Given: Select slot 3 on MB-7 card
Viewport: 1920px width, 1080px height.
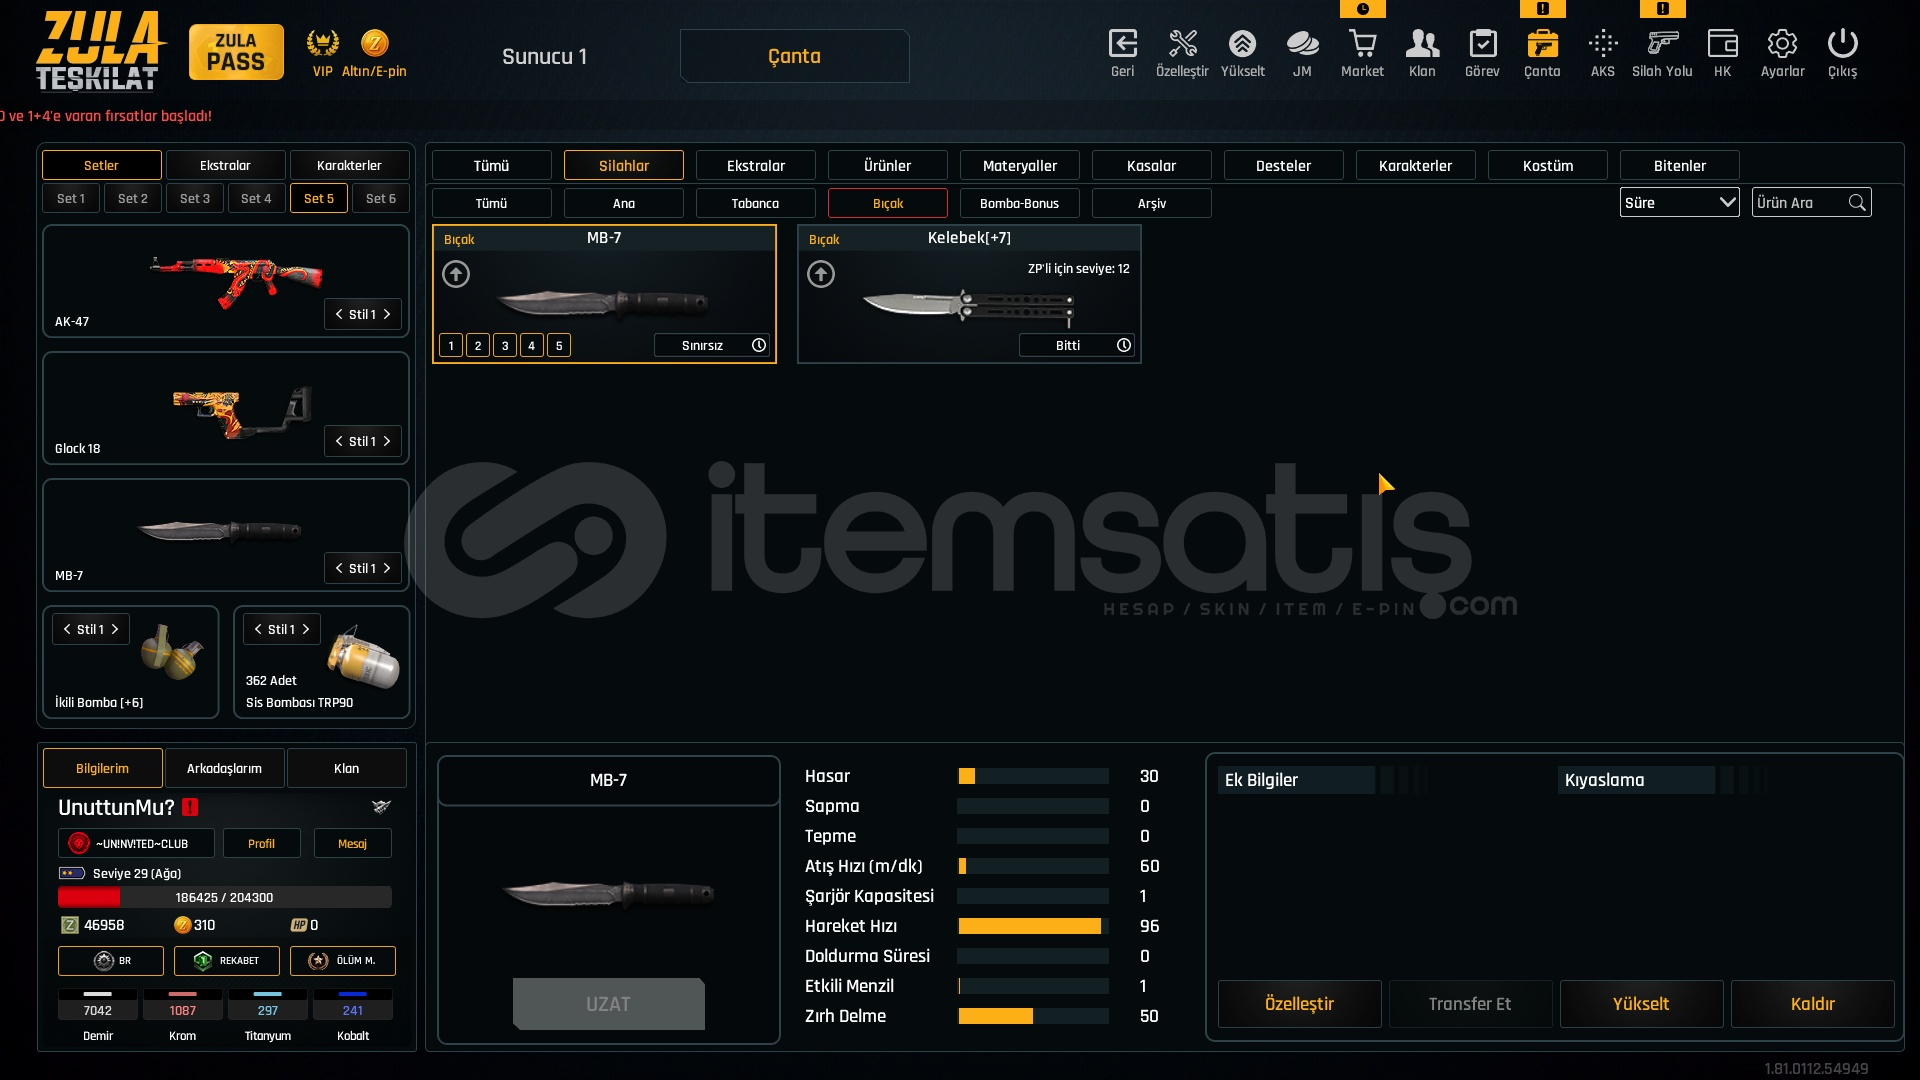Looking at the screenshot, I should [x=505, y=346].
